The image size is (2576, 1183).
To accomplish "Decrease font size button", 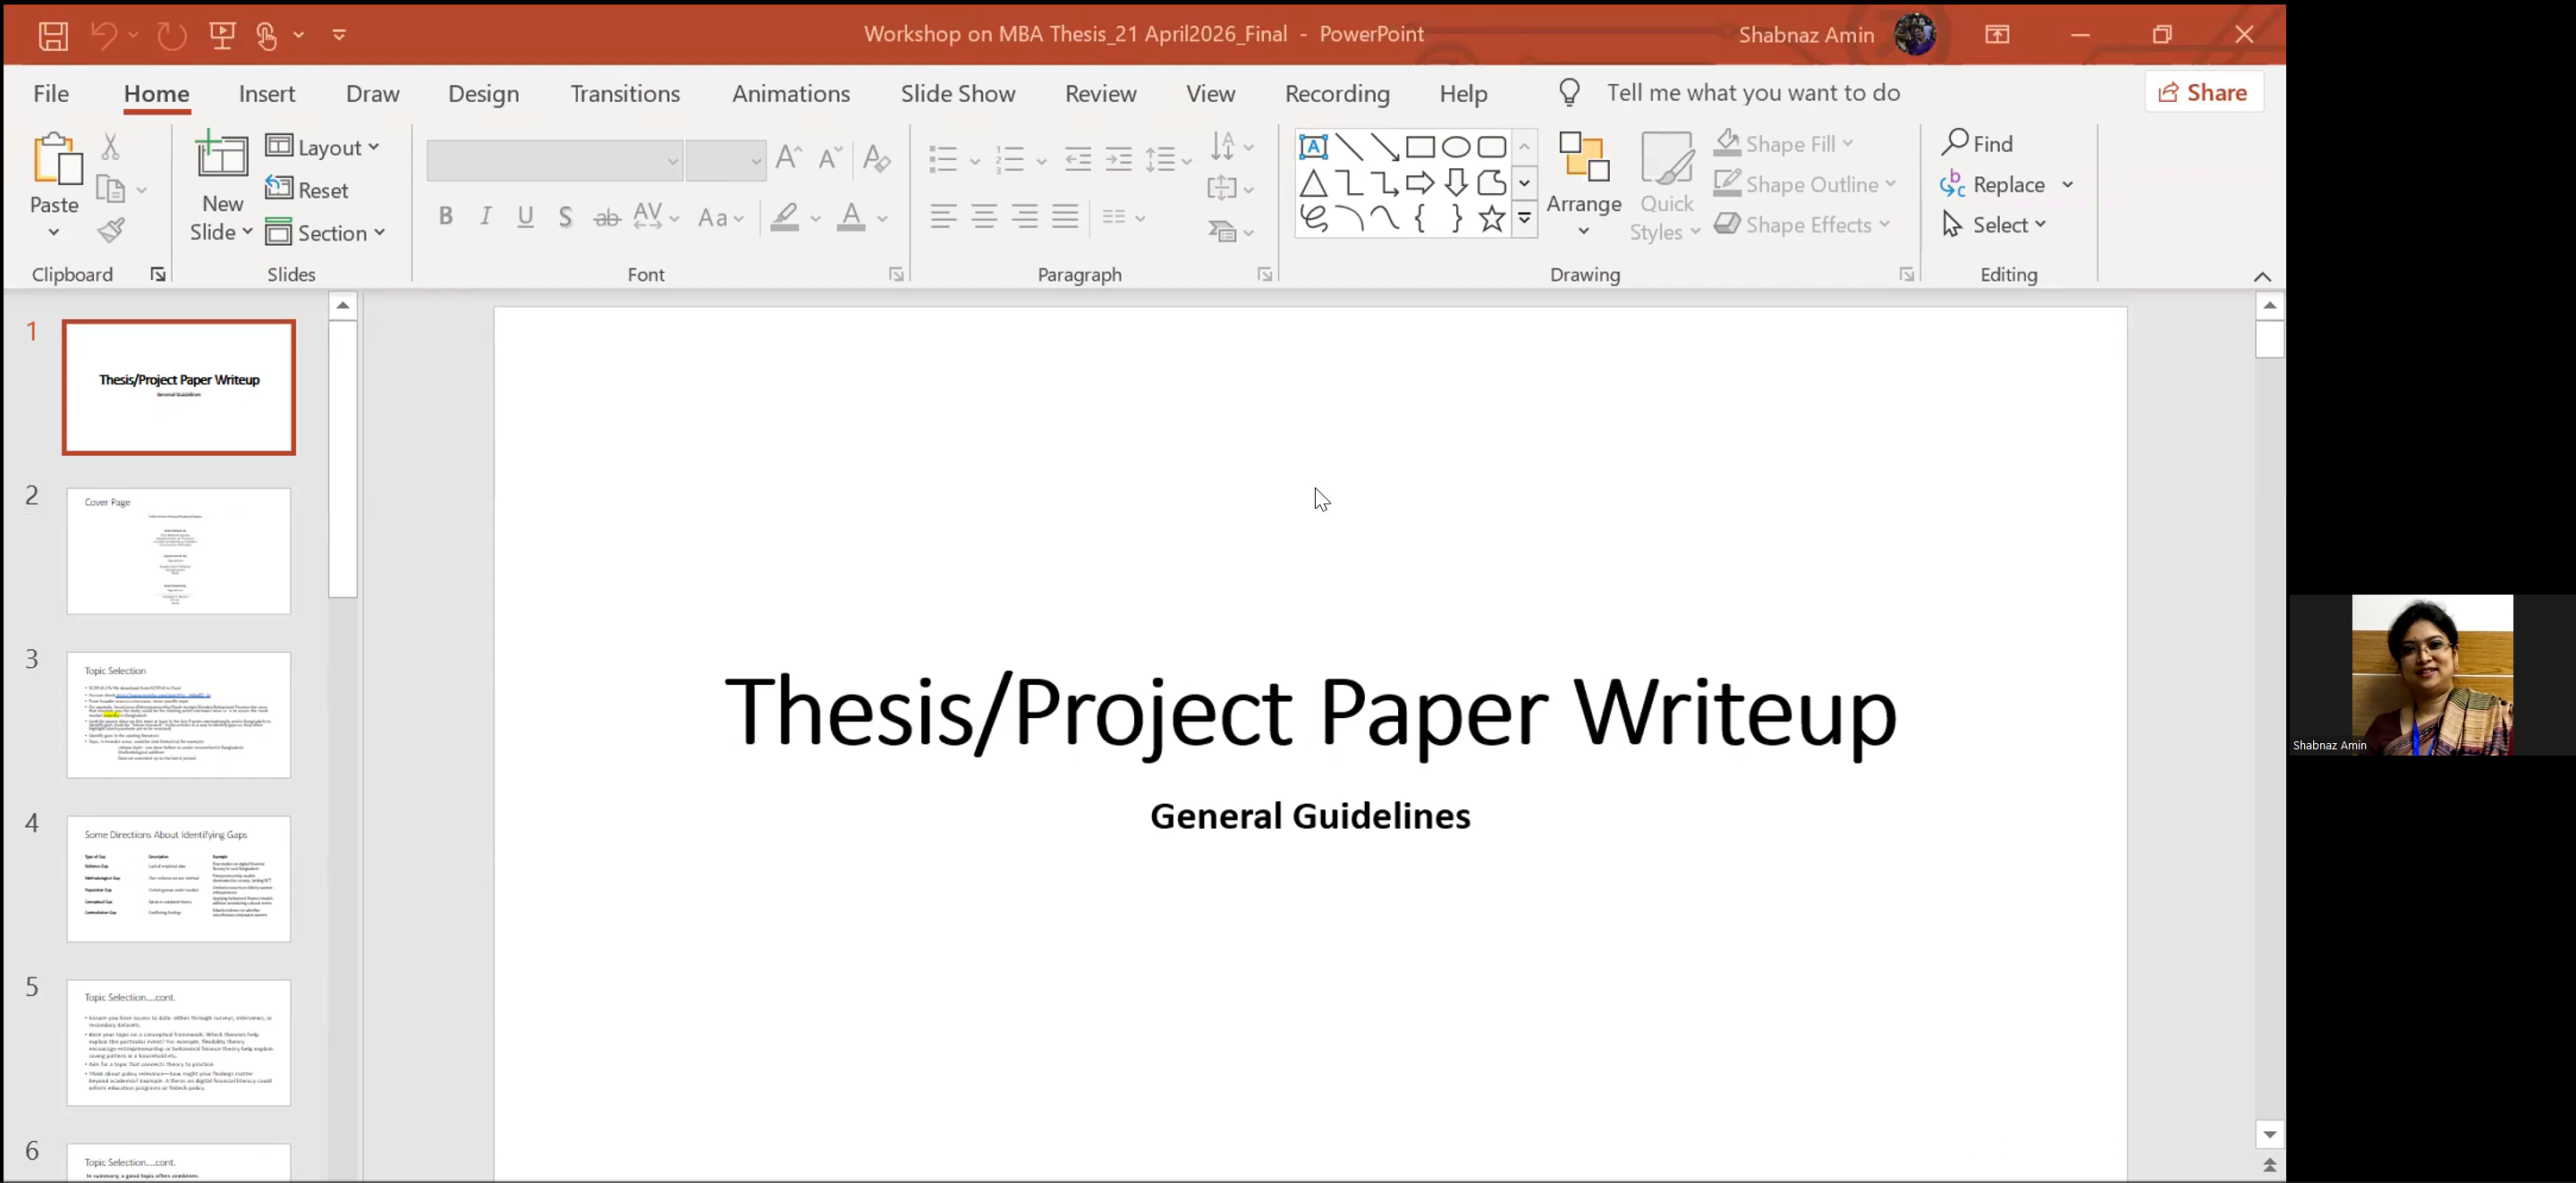I will (x=830, y=157).
